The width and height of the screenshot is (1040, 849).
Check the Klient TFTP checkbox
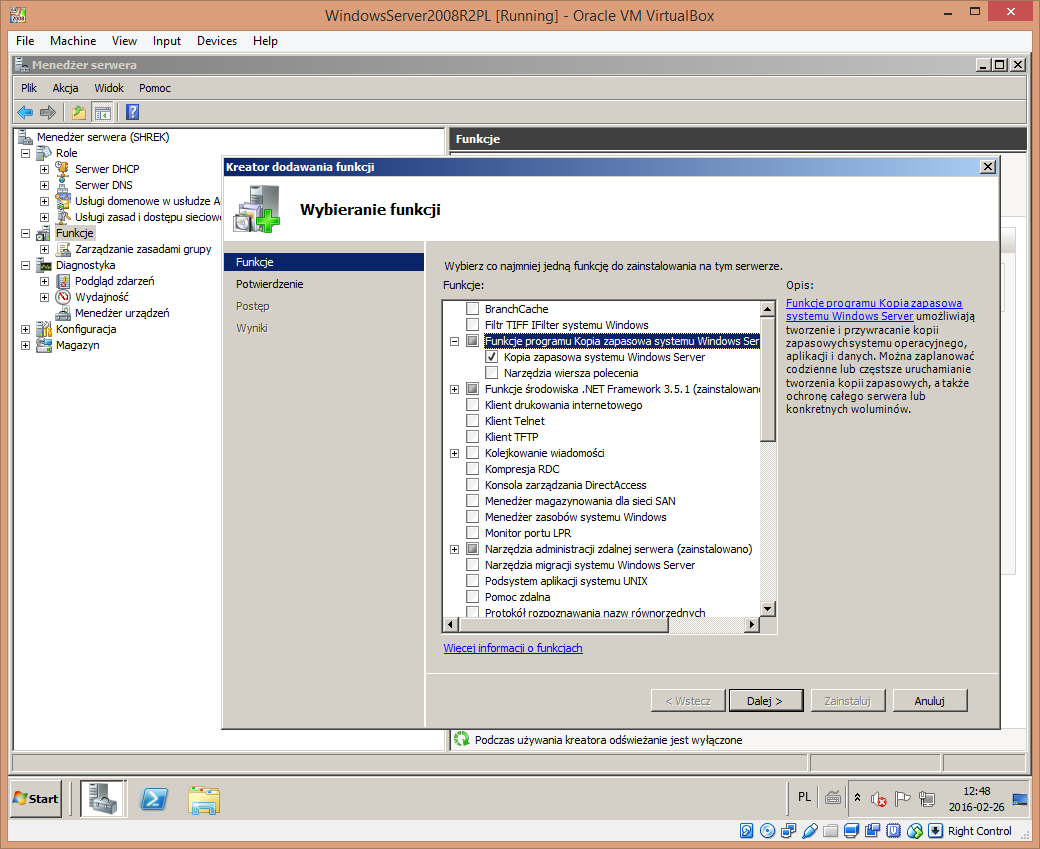pos(472,436)
